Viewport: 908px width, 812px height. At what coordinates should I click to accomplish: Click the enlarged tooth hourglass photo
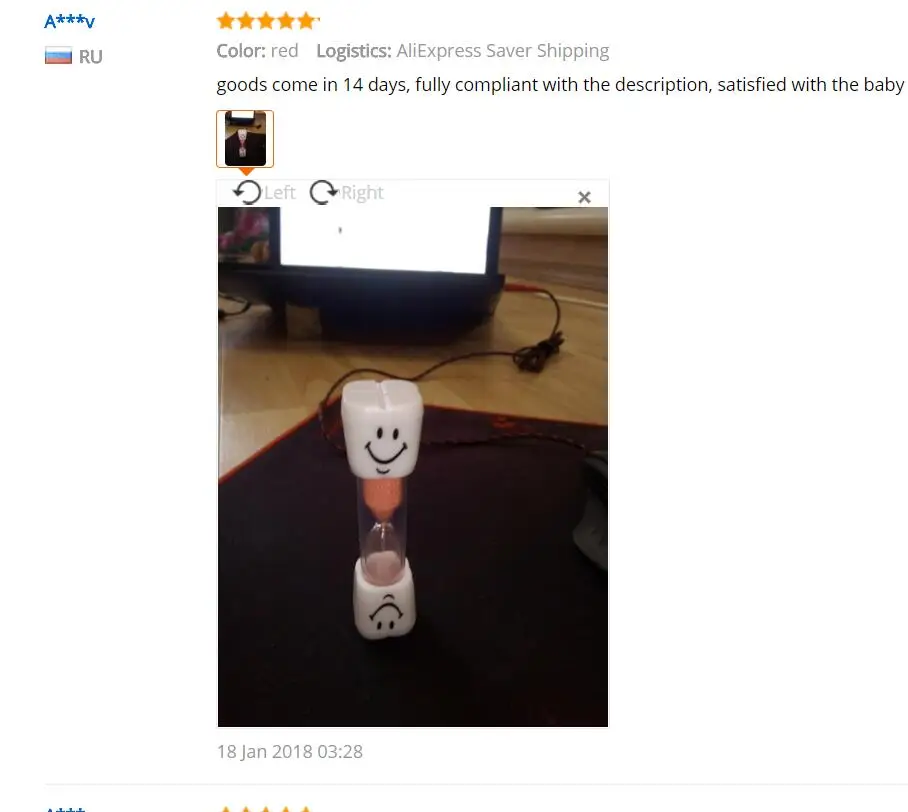pyautogui.click(x=413, y=467)
